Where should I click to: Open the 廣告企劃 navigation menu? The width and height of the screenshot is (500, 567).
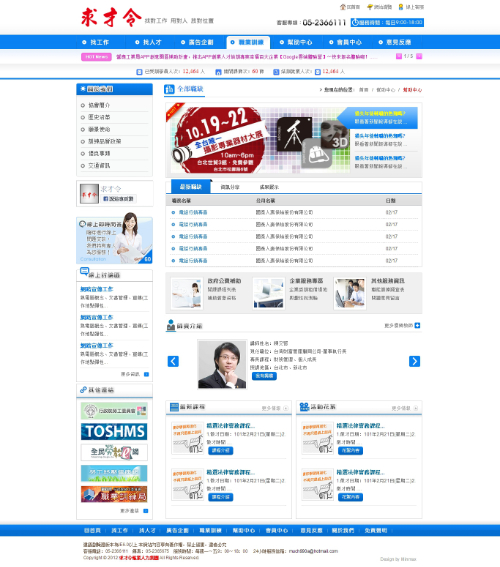pos(197,42)
